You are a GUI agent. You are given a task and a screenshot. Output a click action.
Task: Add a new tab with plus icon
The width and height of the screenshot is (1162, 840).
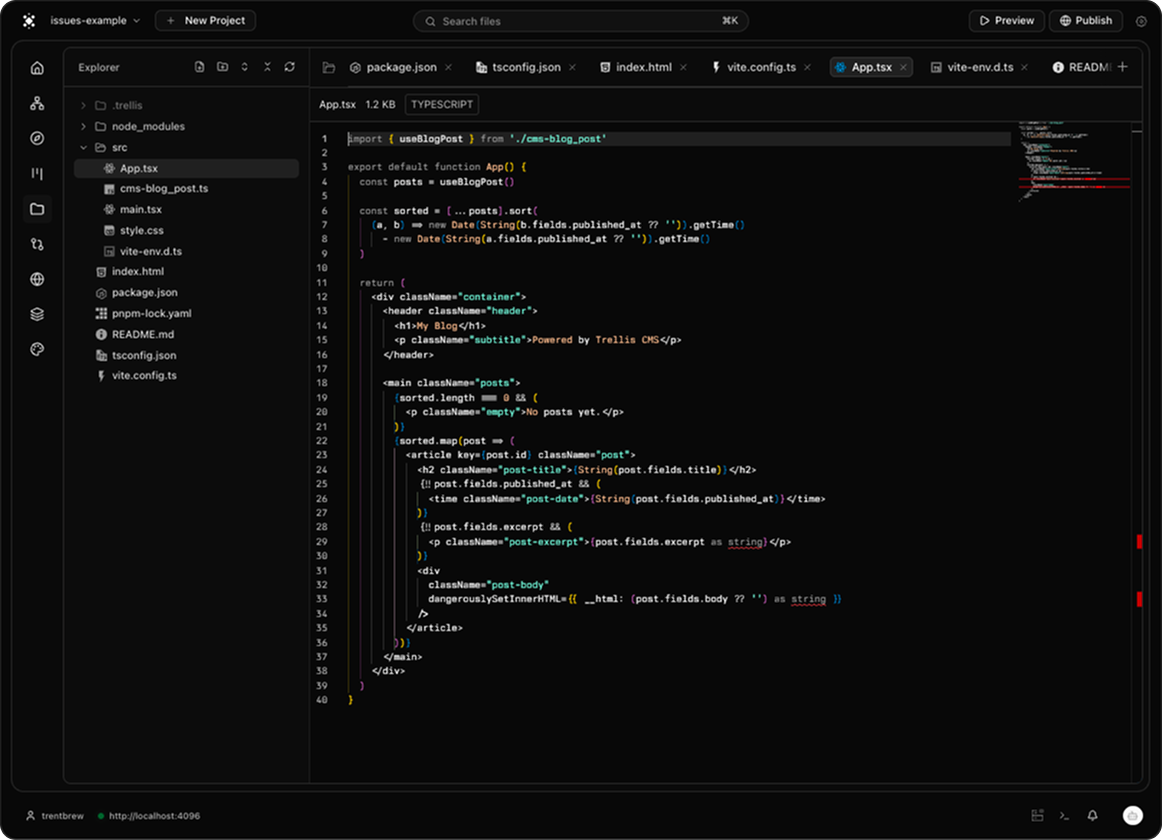pos(1123,67)
